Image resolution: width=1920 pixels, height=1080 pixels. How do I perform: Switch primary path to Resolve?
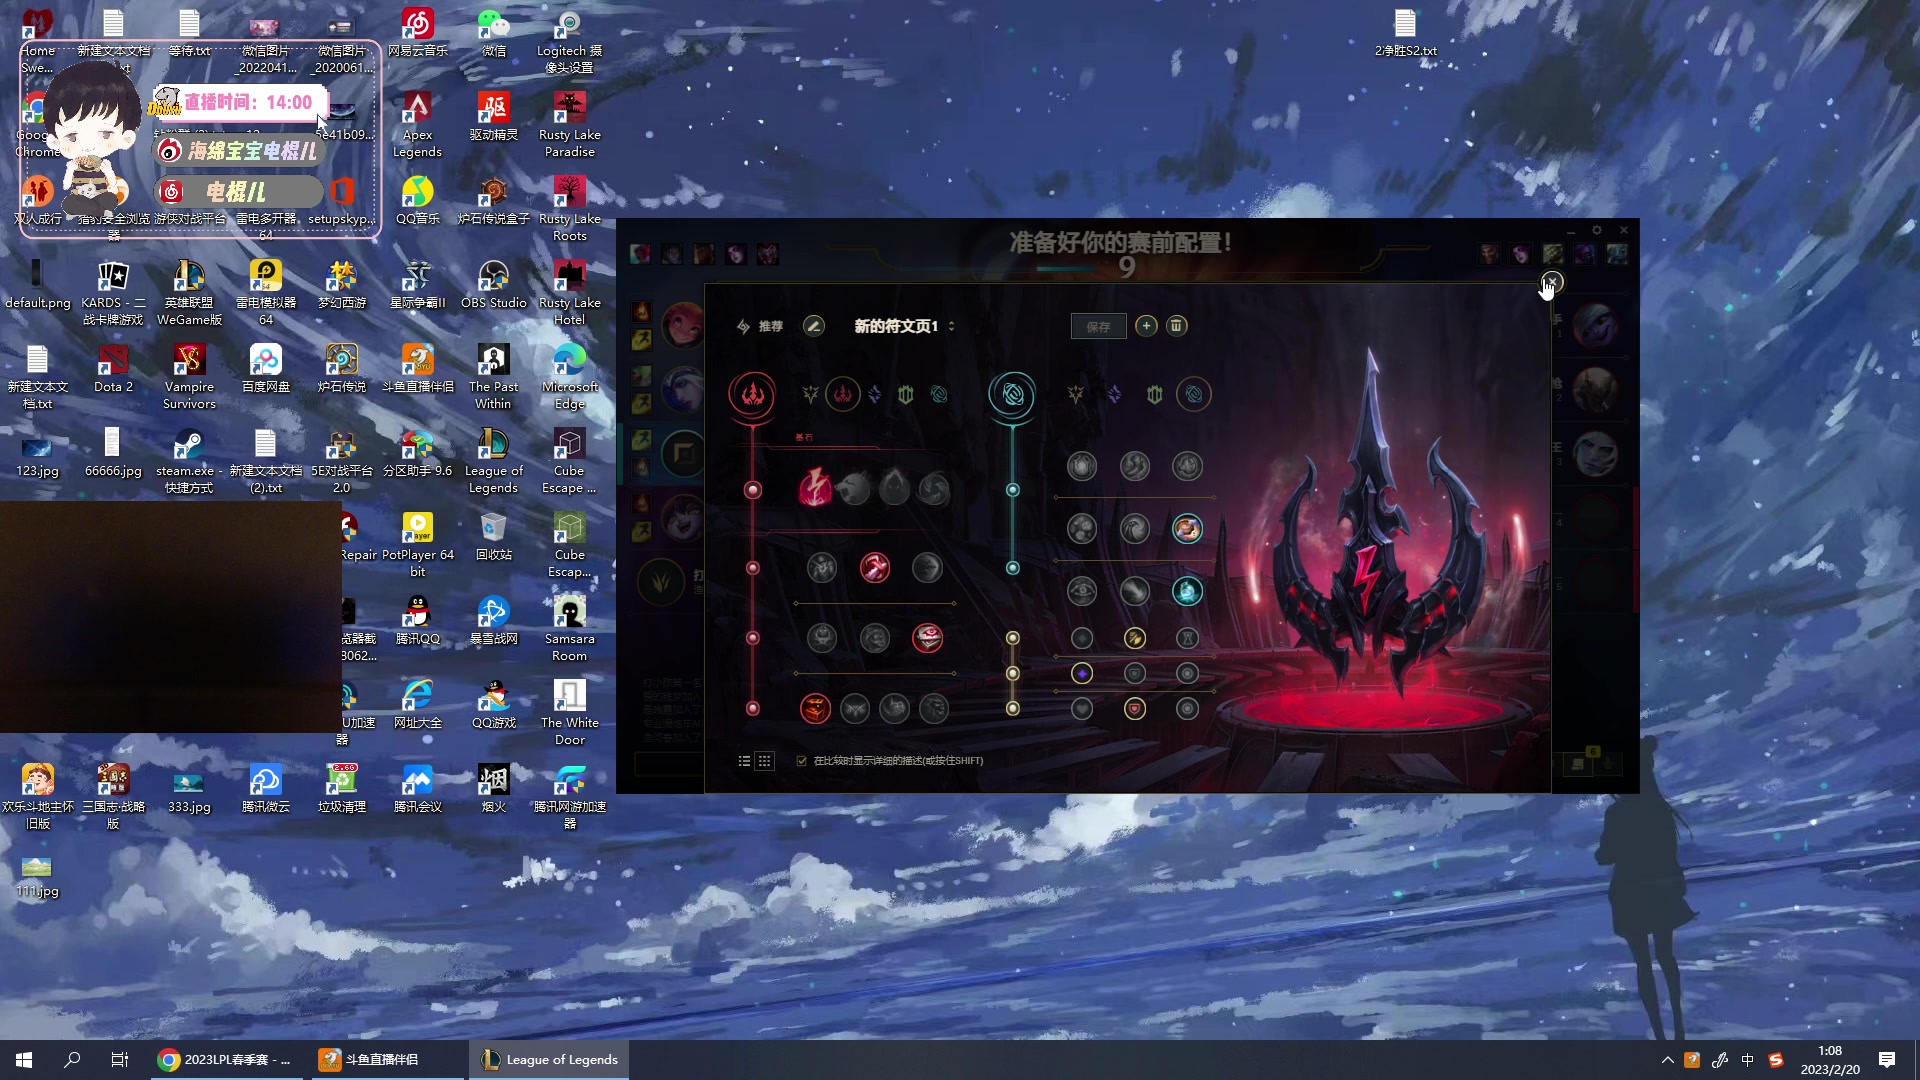(906, 394)
